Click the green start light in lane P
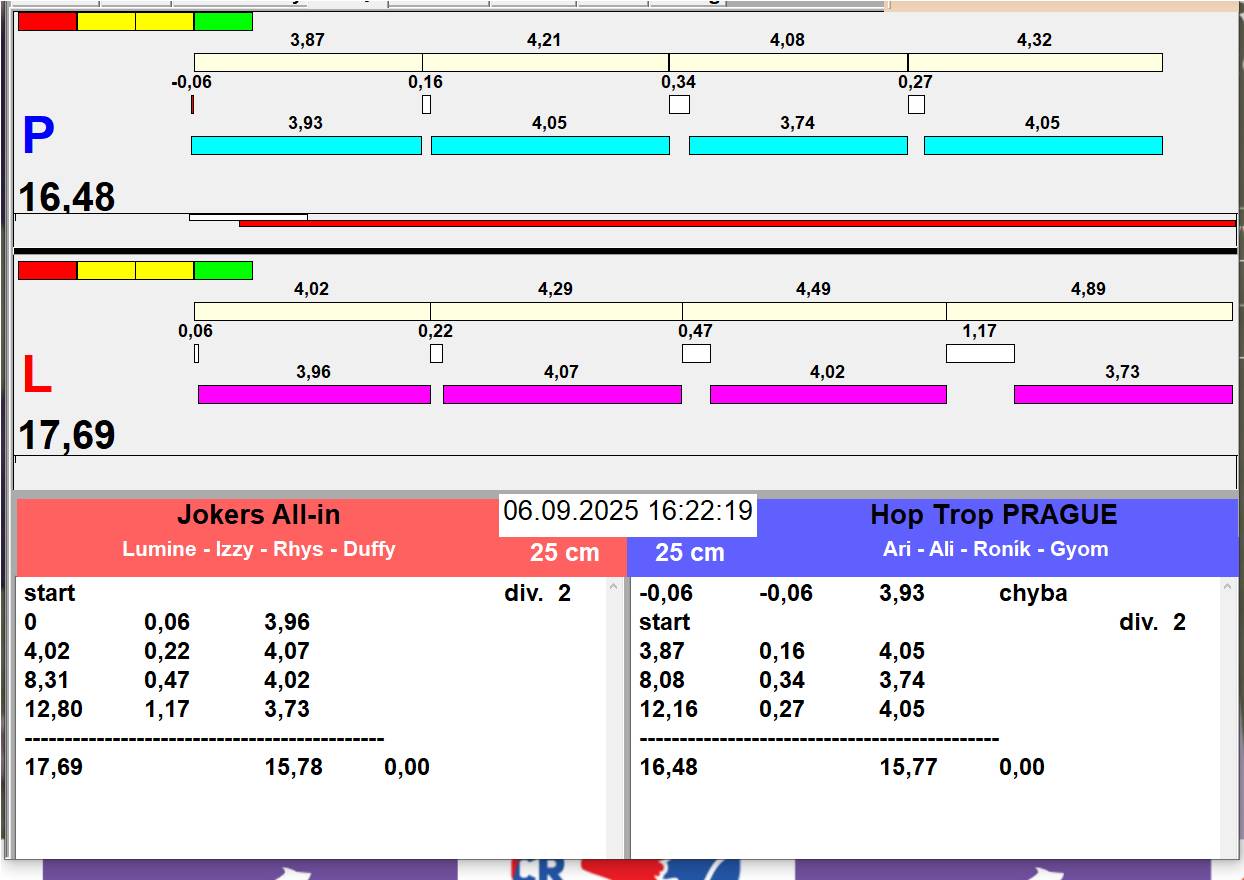Image resolution: width=1244 pixels, height=880 pixels. coord(223,21)
